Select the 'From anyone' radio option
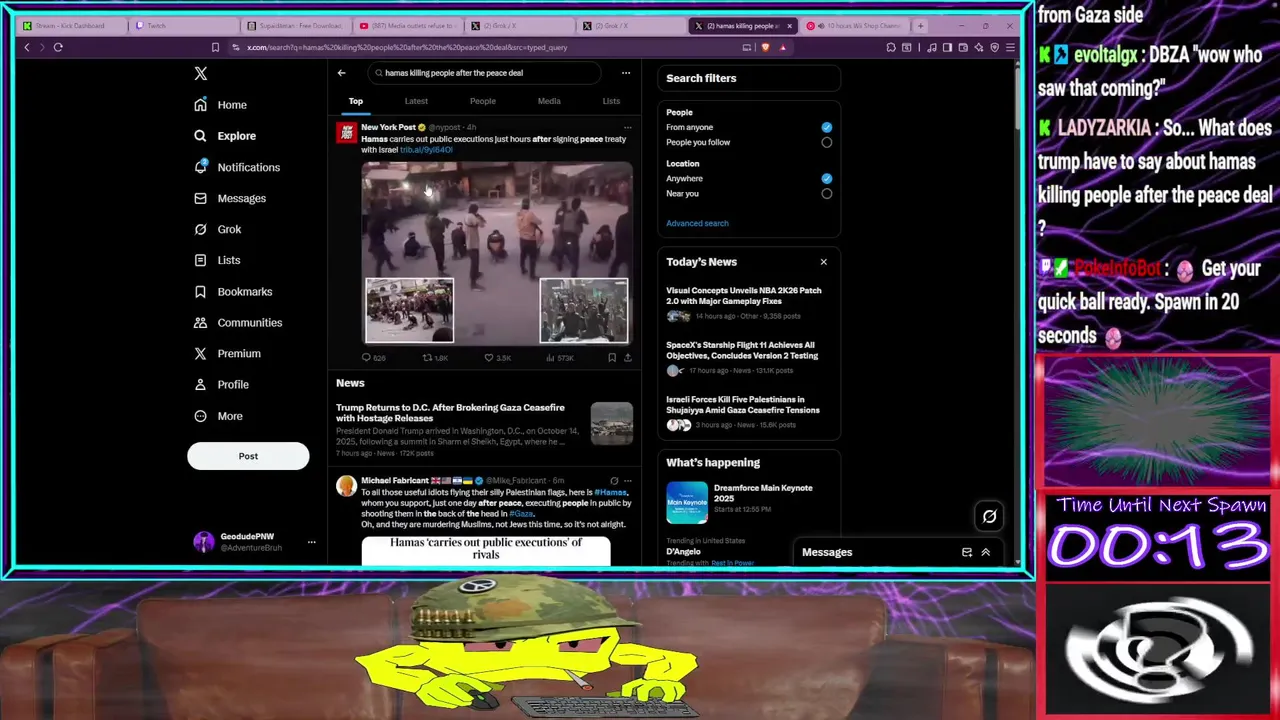Image resolution: width=1280 pixels, height=720 pixels. coord(826,127)
